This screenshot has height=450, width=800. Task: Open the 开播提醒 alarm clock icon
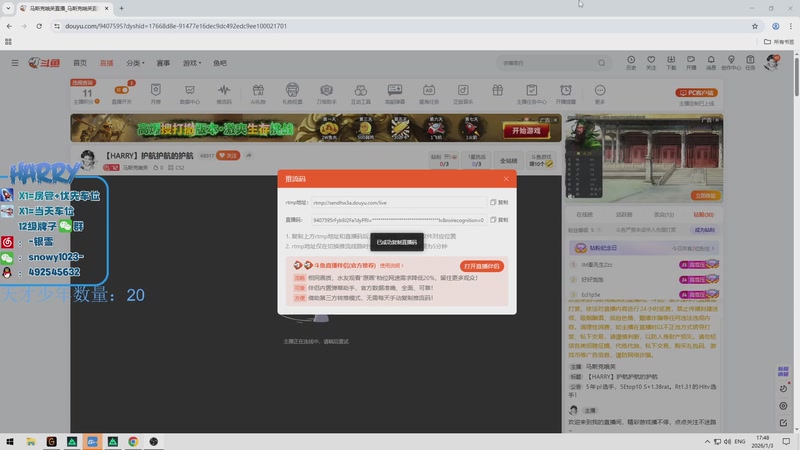pos(566,93)
